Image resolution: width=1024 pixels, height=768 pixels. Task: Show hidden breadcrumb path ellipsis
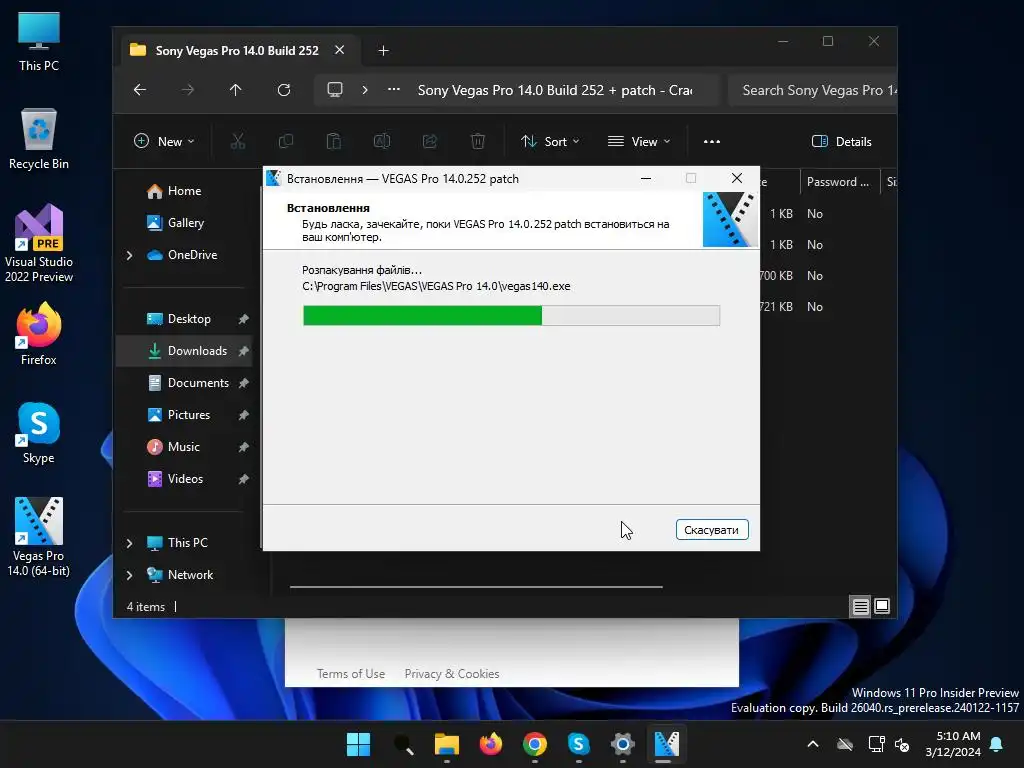coord(394,89)
